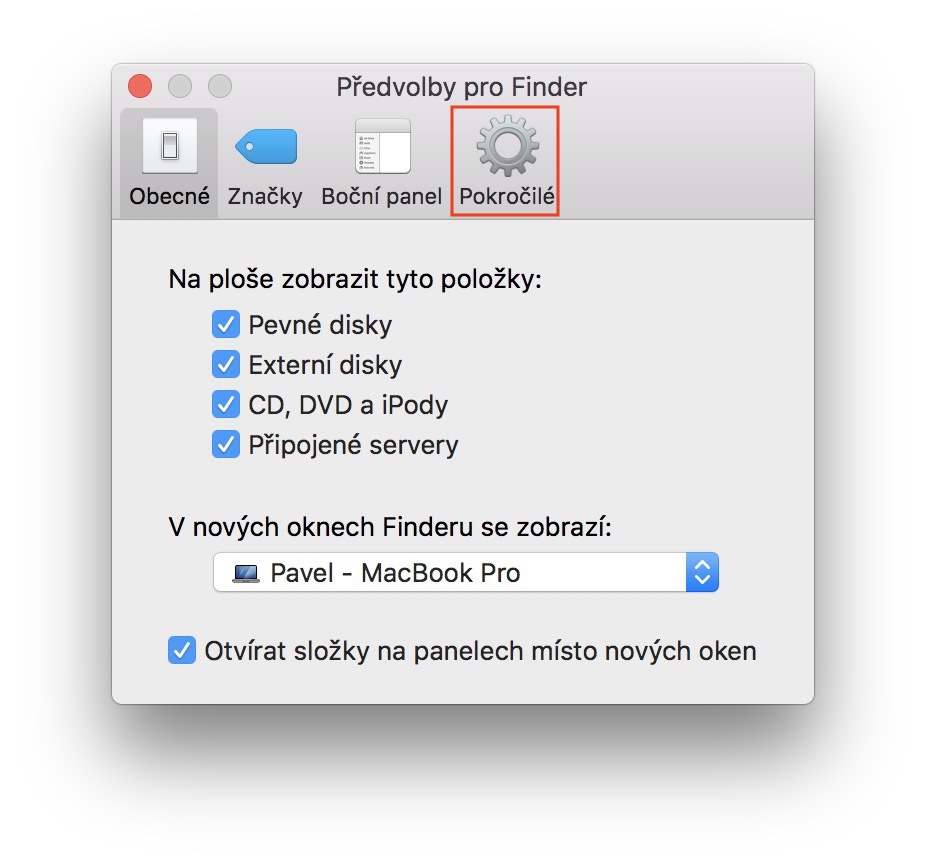Go to the Pokročilé tab label
Screen dimensions: 926x864
tap(506, 197)
